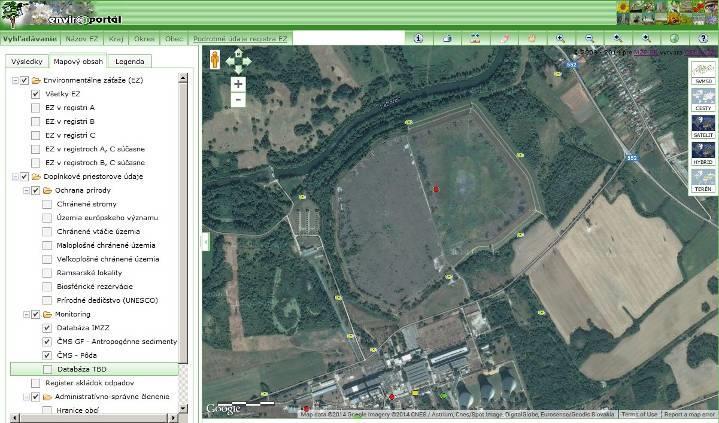Pan map left with arrow control
This screenshot has height=423, width=719.
(229, 61)
